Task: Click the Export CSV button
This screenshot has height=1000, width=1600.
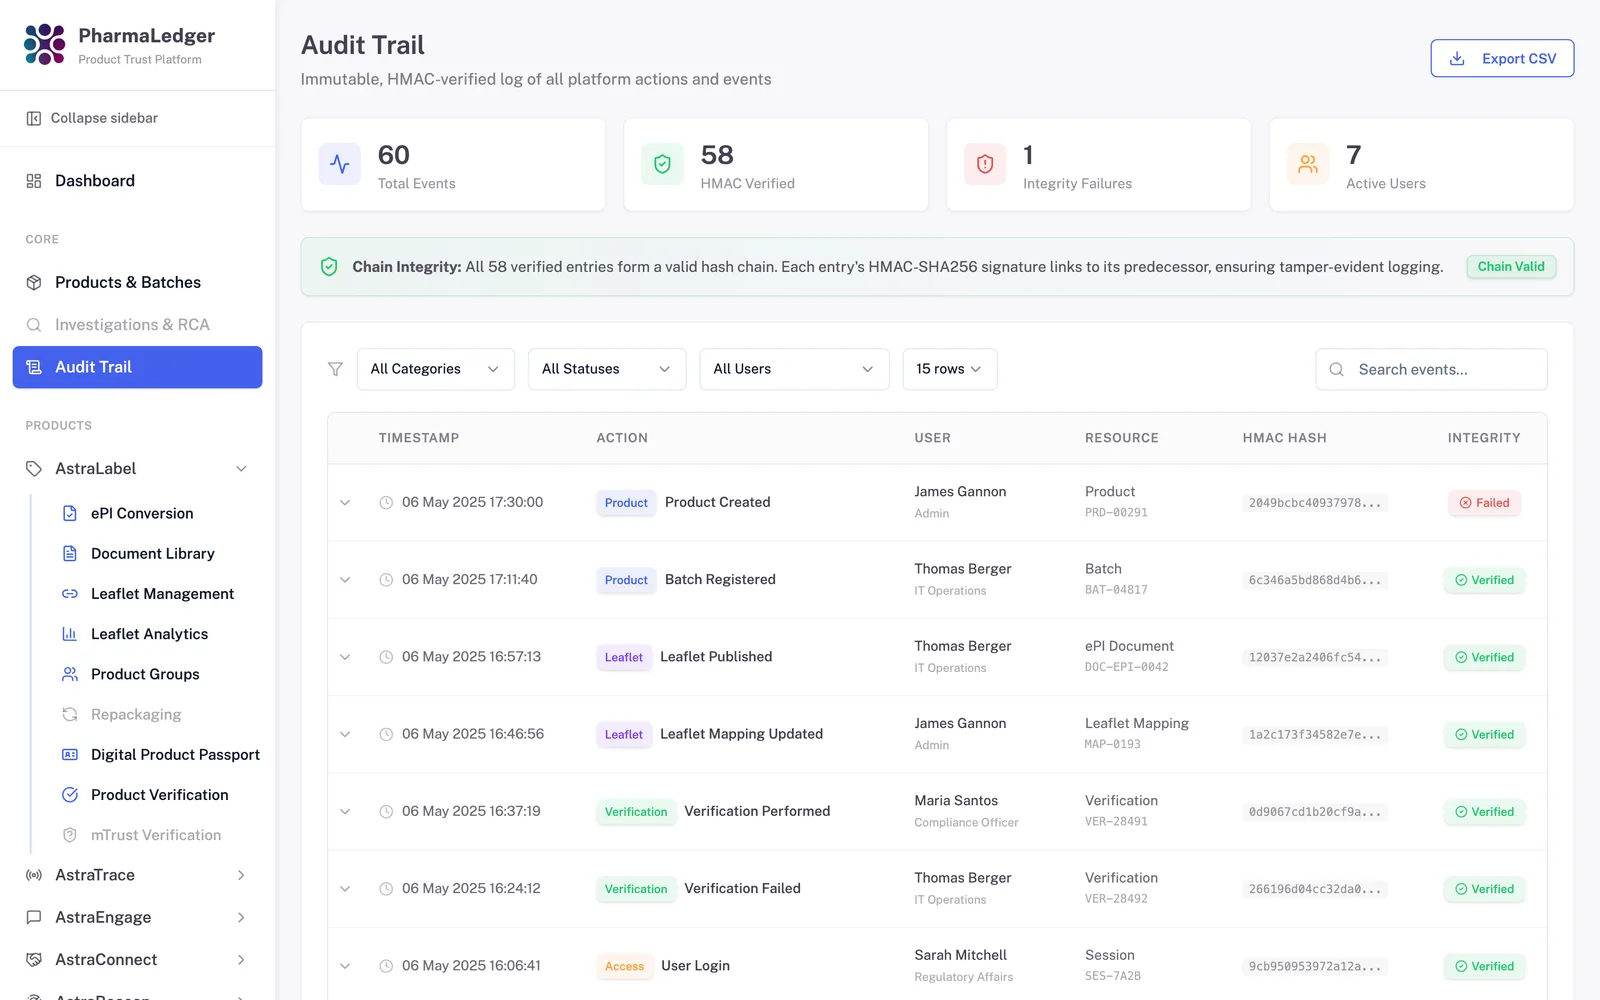Action: click(1502, 58)
